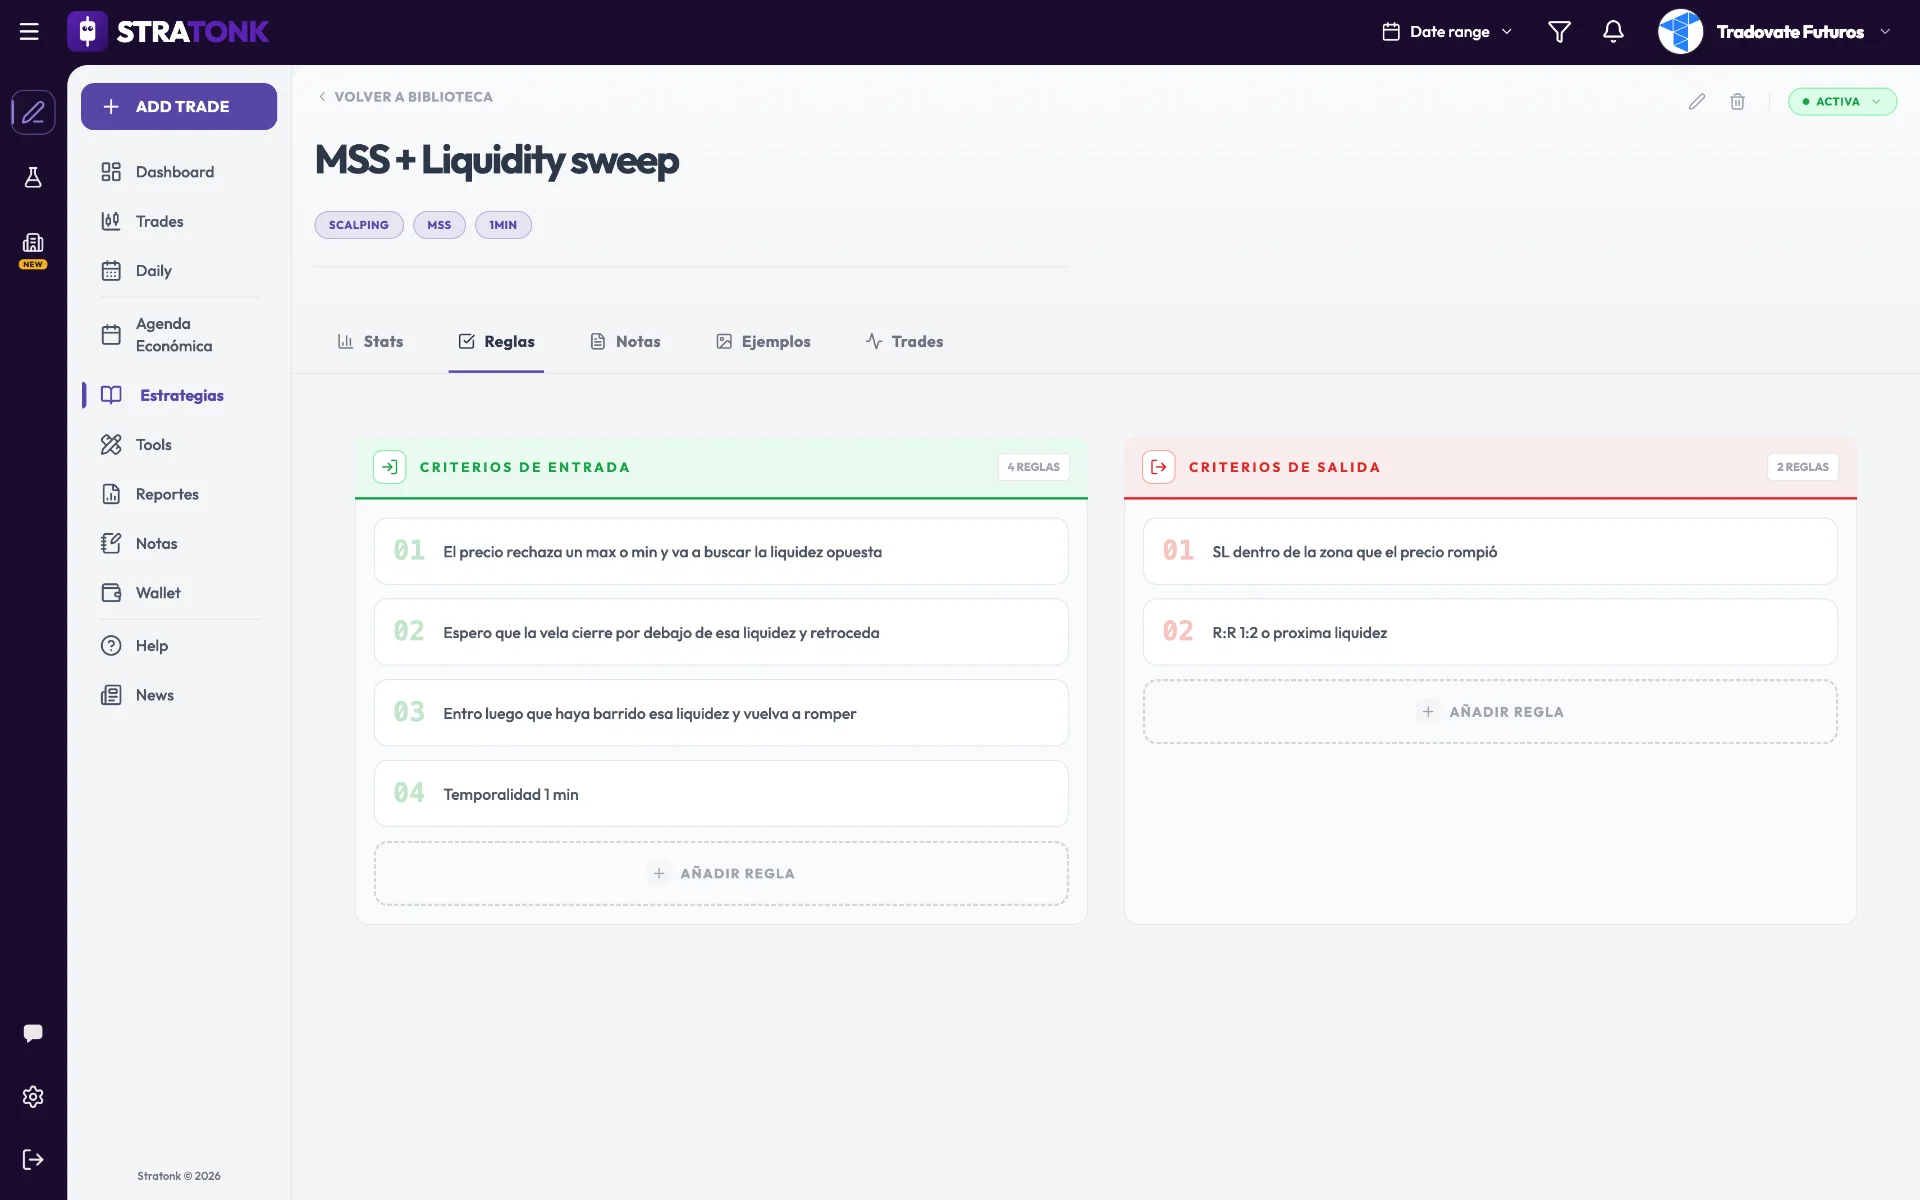Click the Stratonk logo

coord(168,32)
